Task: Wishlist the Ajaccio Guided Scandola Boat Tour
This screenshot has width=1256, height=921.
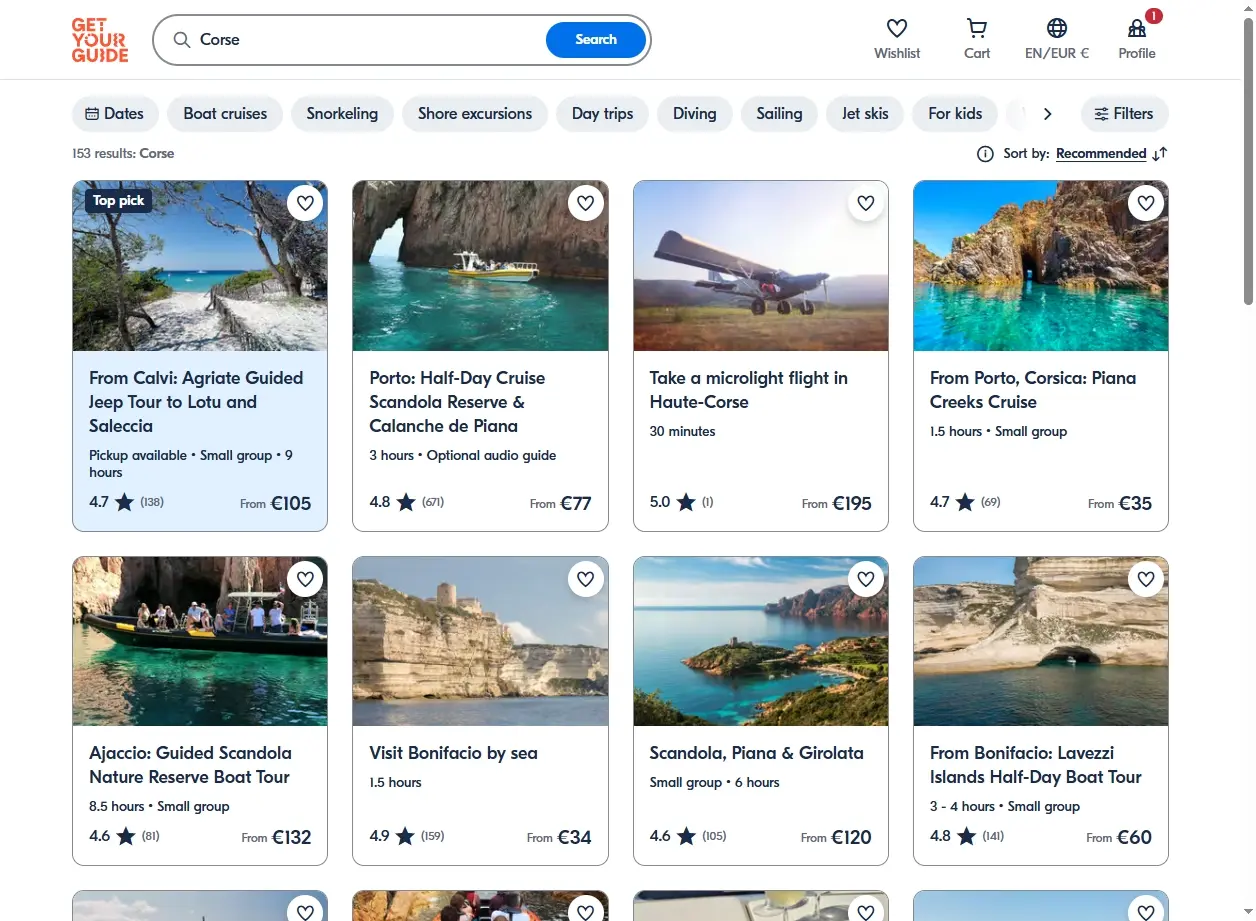Action: pos(306,578)
